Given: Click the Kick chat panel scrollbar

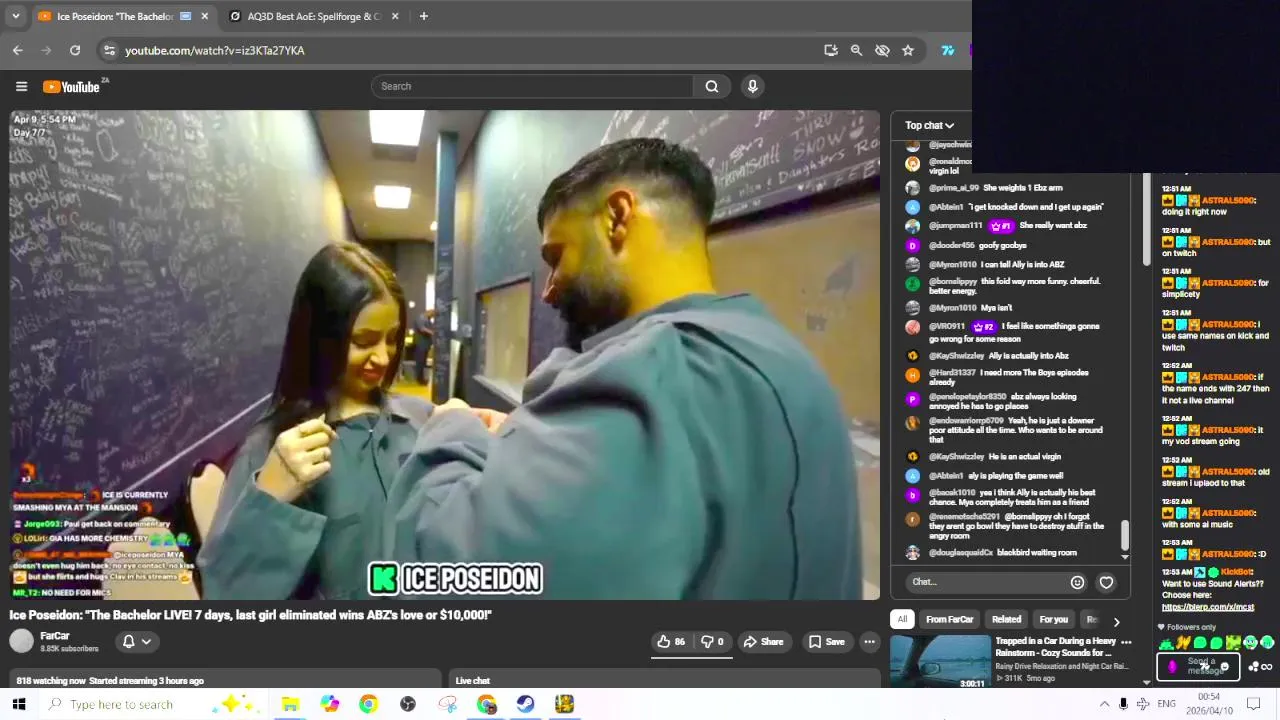Looking at the screenshot, I should pyautogui.click(x=1146, y=219).
